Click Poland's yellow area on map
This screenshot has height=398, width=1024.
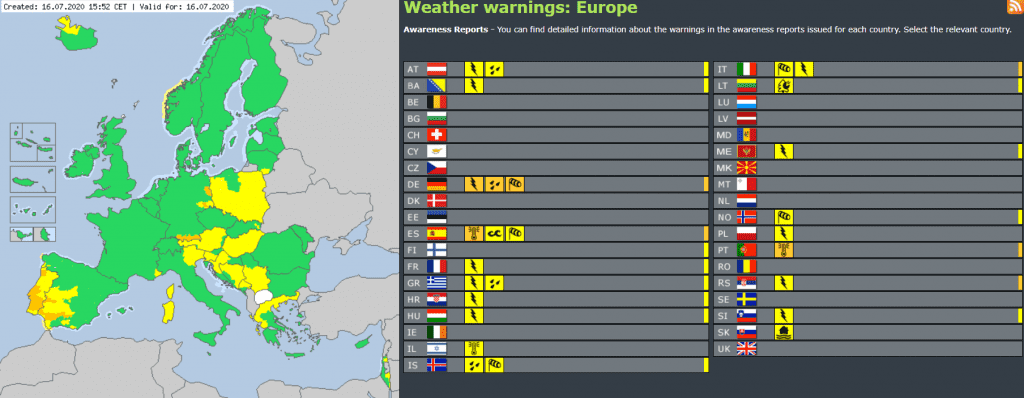click(x=242, y=198)
